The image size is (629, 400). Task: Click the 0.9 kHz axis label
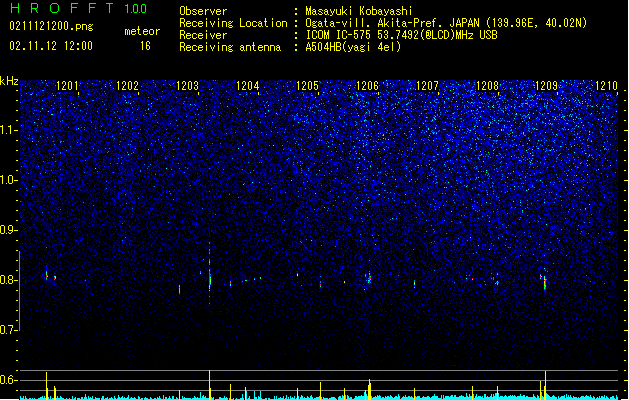pos(9,230)
